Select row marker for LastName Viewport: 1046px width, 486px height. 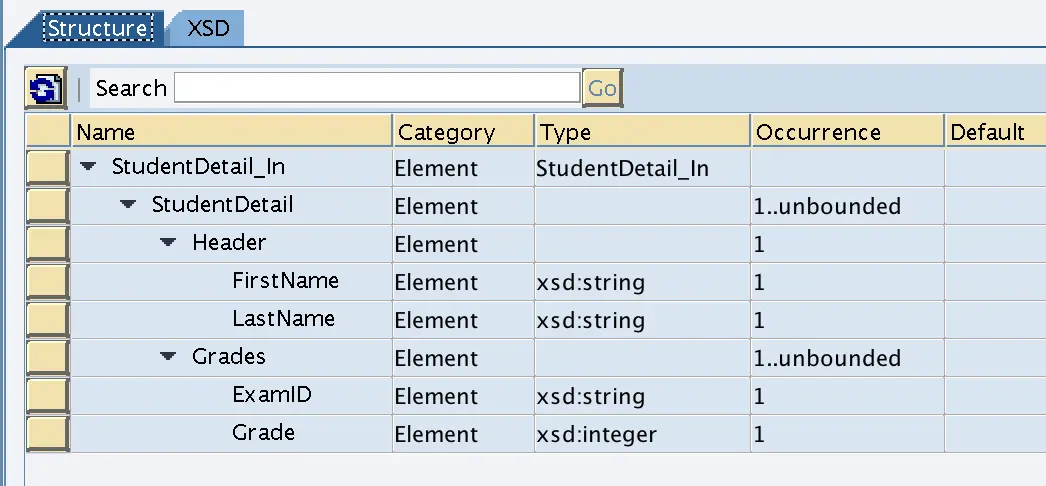pyautogui.click(x=47, y=319)
